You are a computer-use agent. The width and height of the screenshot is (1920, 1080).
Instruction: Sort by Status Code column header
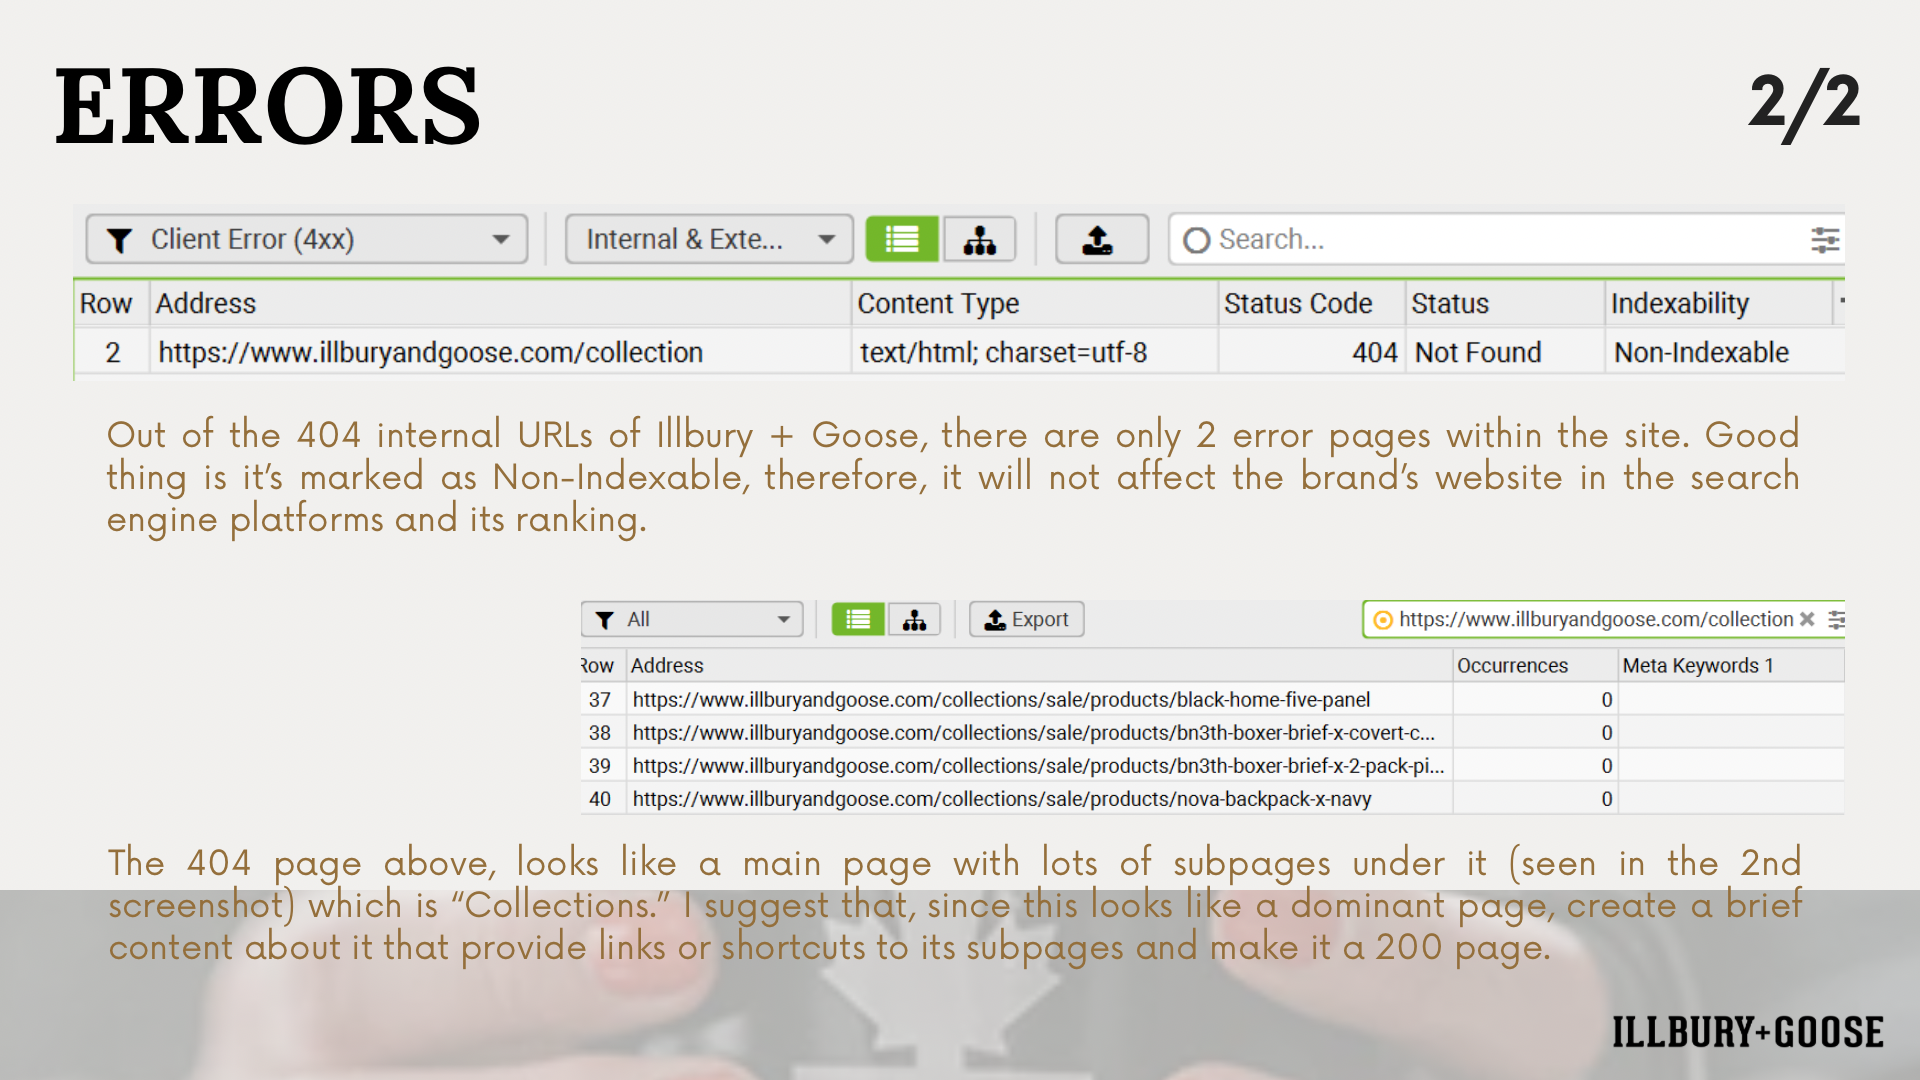pyautogui.click(x=1297, y=304)
